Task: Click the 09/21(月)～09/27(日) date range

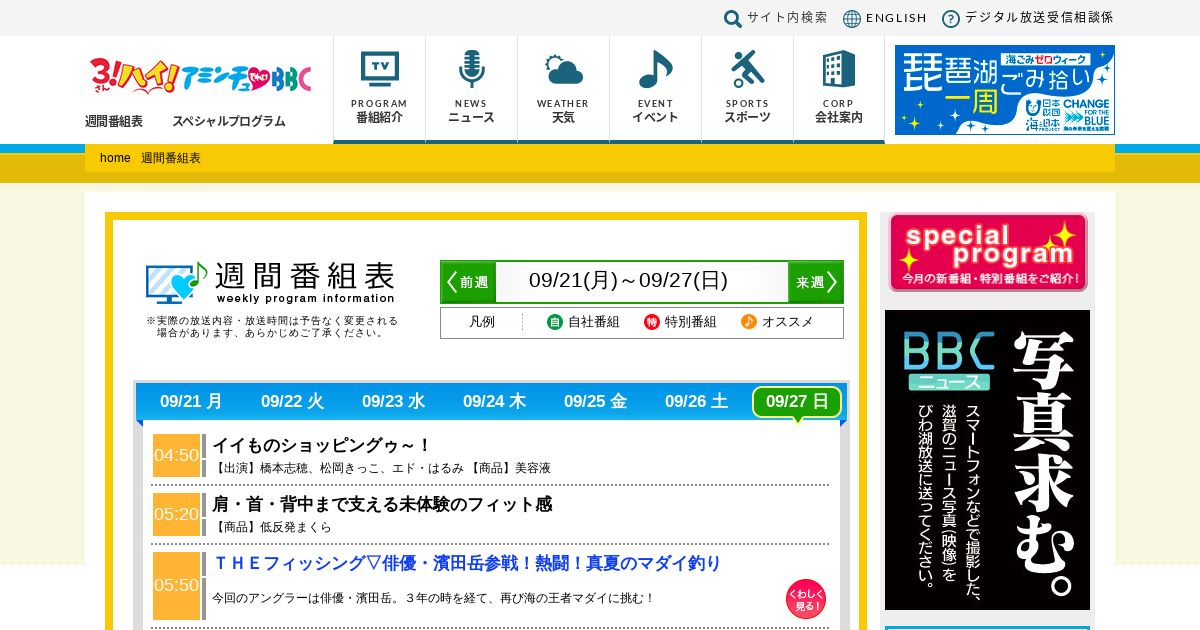Action: 628,281
